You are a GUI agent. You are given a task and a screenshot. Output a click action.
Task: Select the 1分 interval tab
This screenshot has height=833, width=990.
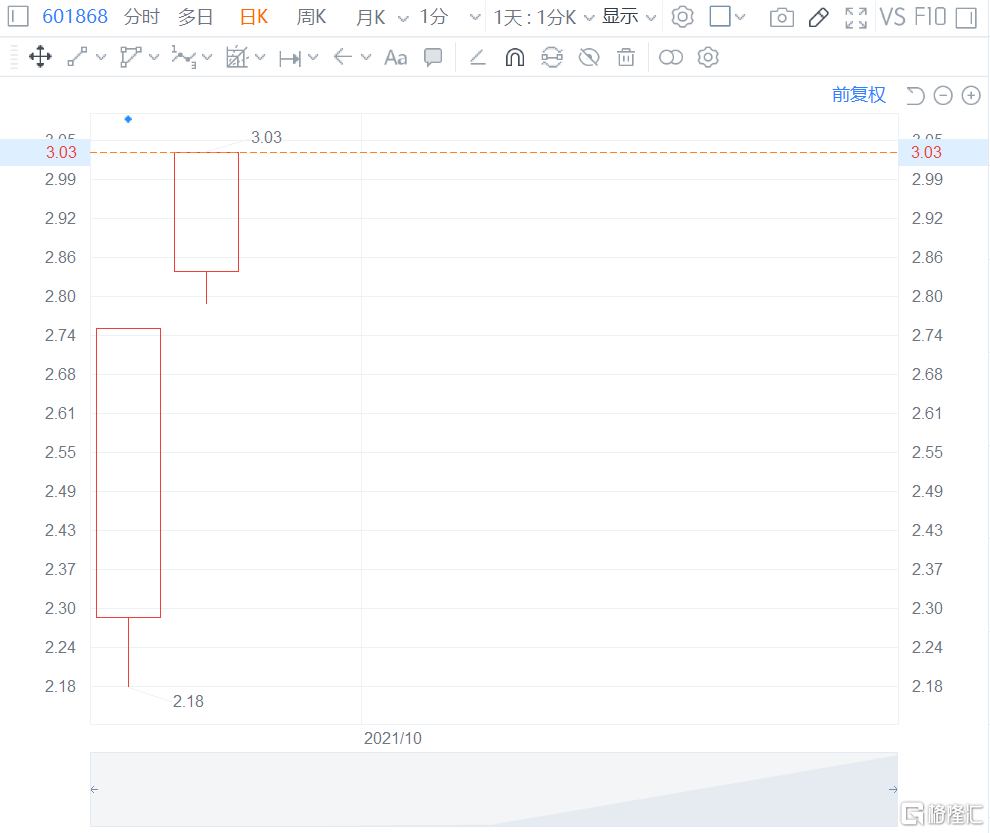pyautogui.click(x=434, y=16)
